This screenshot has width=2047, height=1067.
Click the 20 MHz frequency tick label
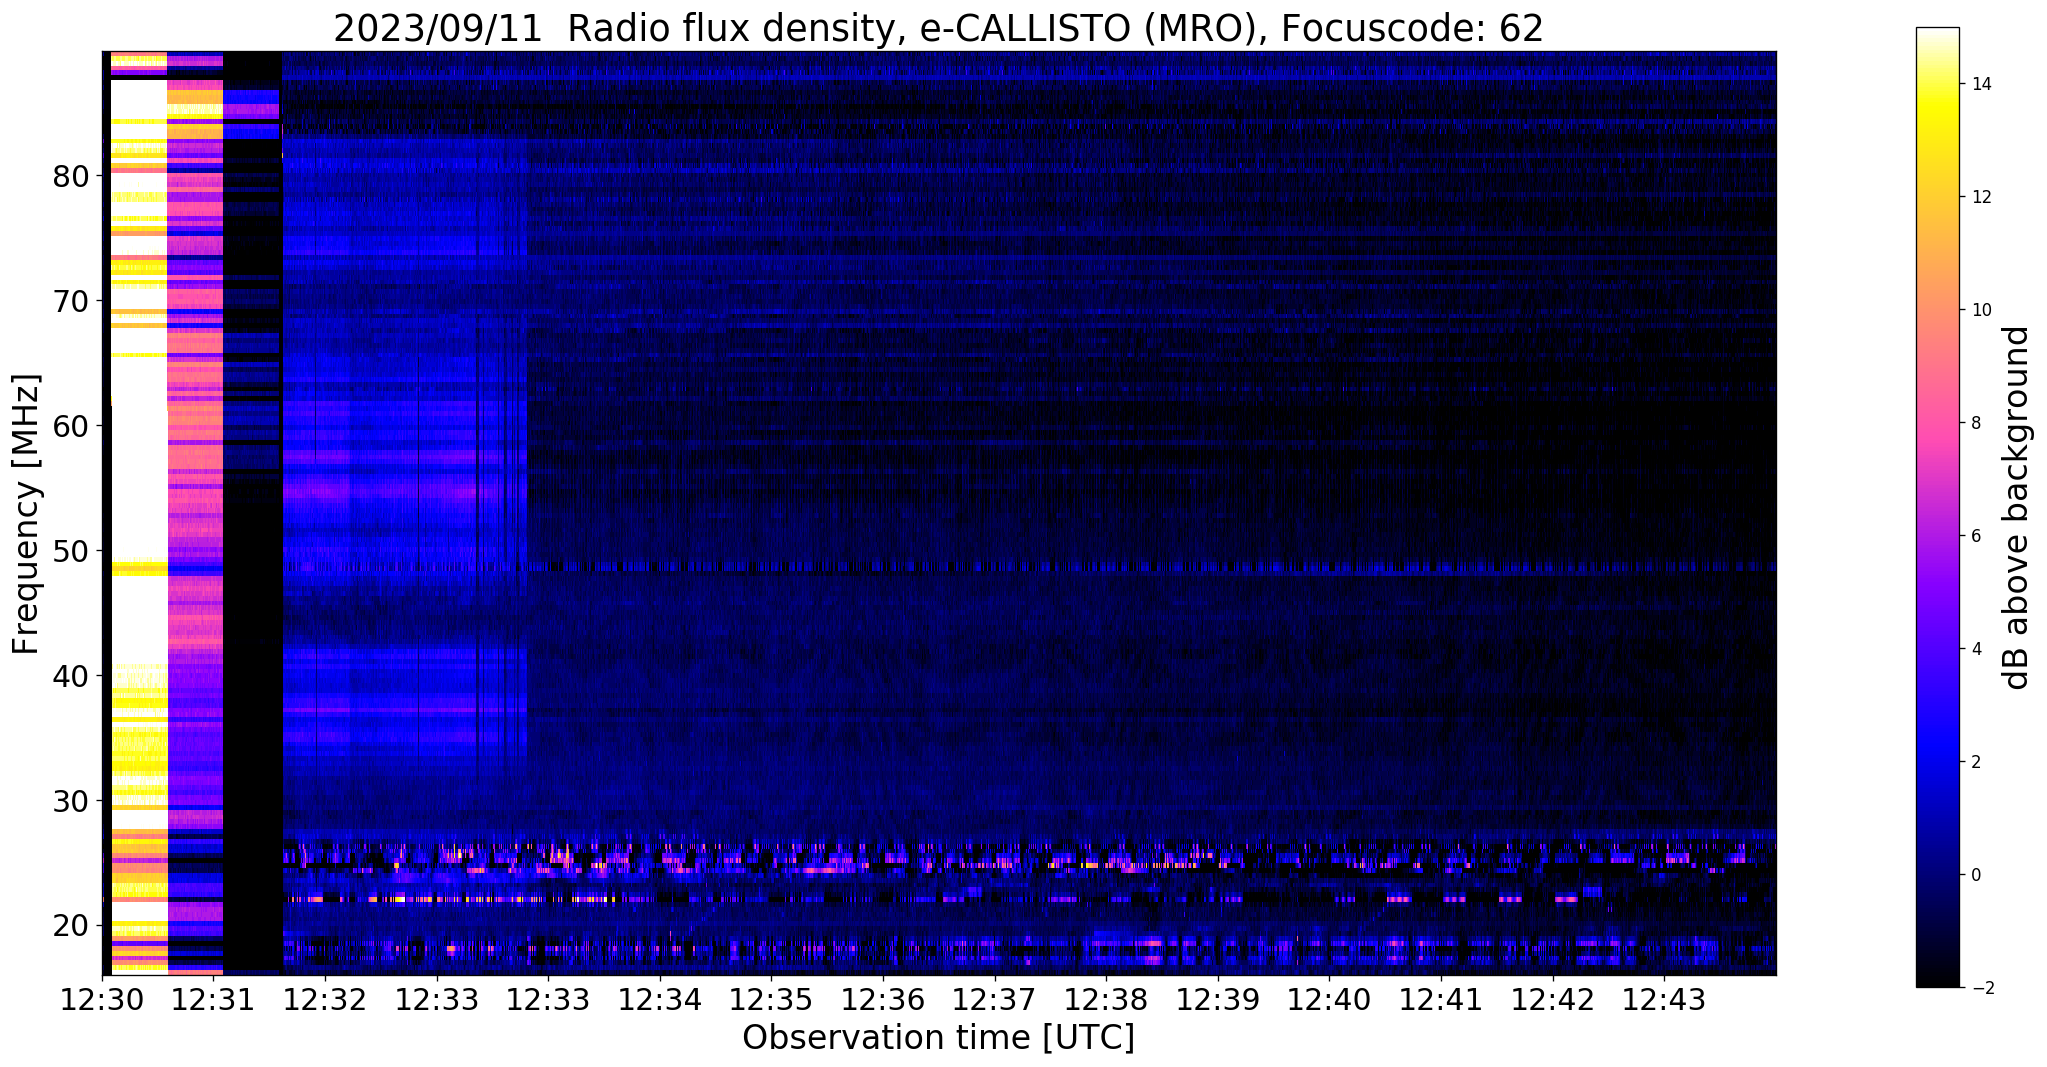click(71, 926)
